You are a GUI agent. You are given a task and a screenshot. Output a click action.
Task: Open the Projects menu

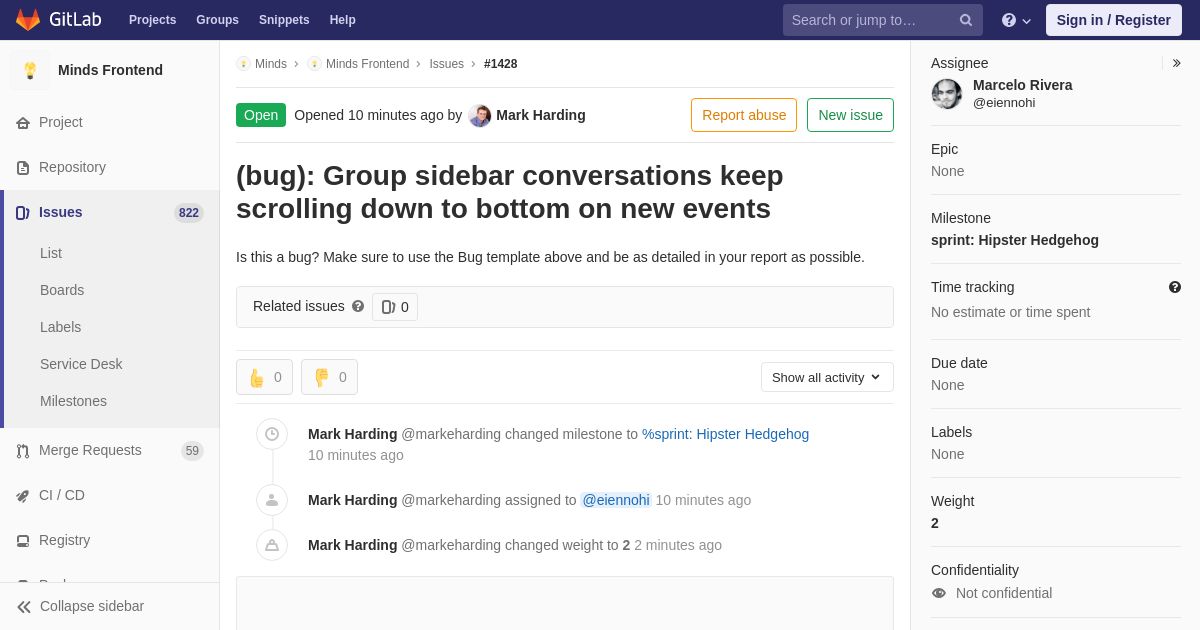[153, 20]
